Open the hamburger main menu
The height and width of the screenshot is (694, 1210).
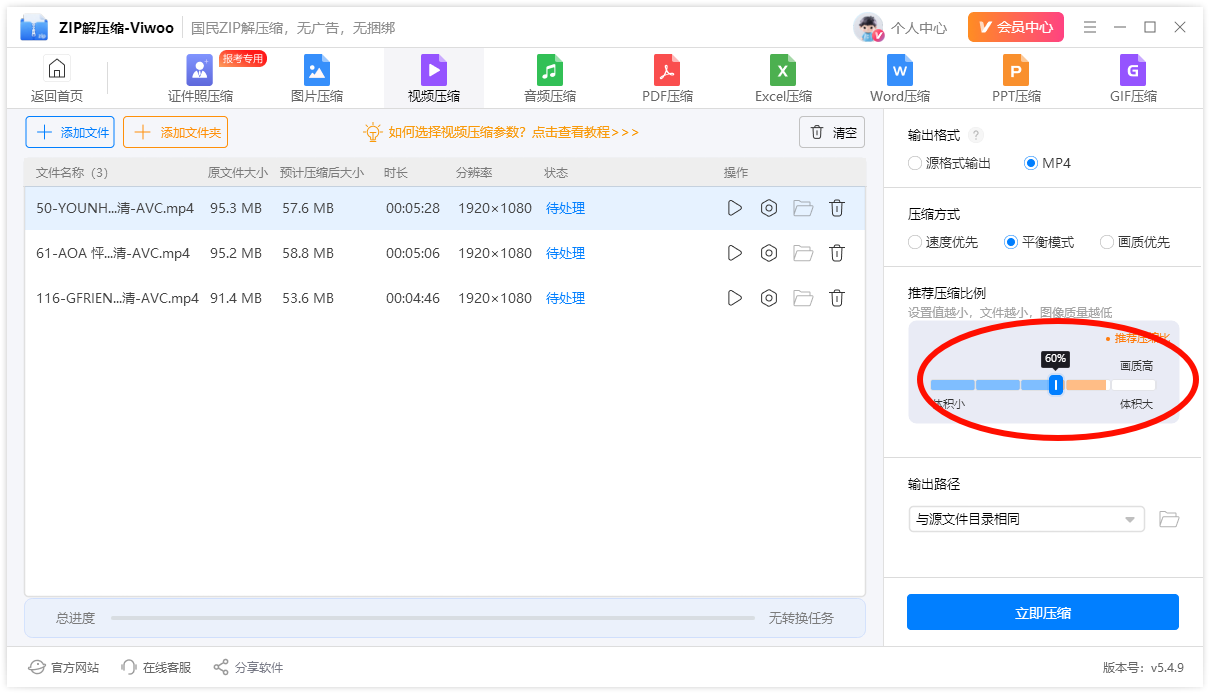pos(1090,27)
